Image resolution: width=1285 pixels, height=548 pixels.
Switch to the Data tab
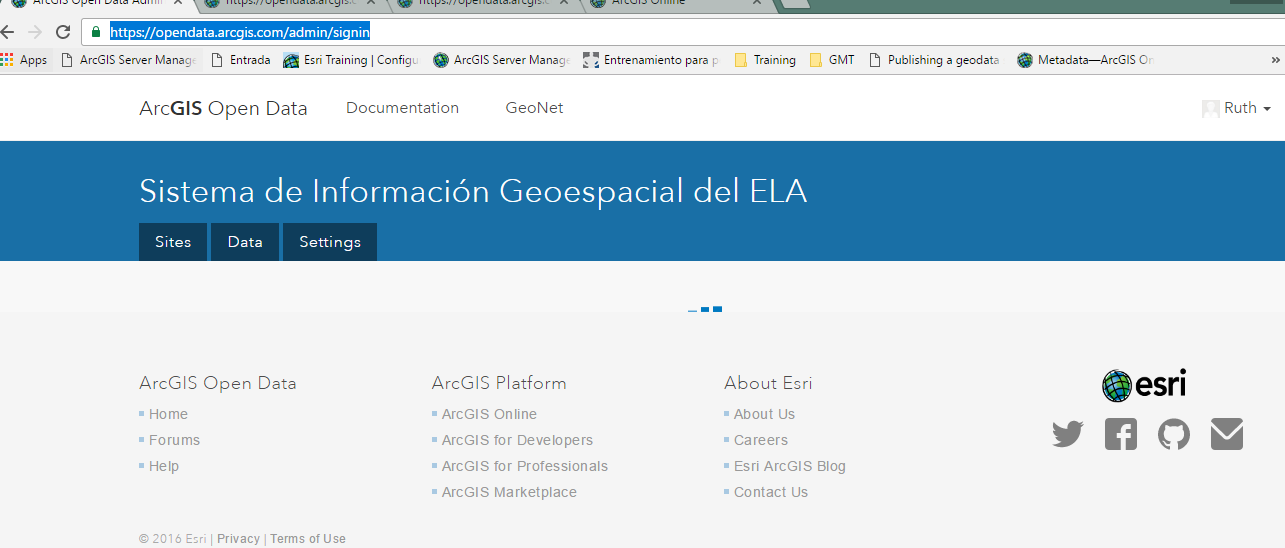(245, 242)
